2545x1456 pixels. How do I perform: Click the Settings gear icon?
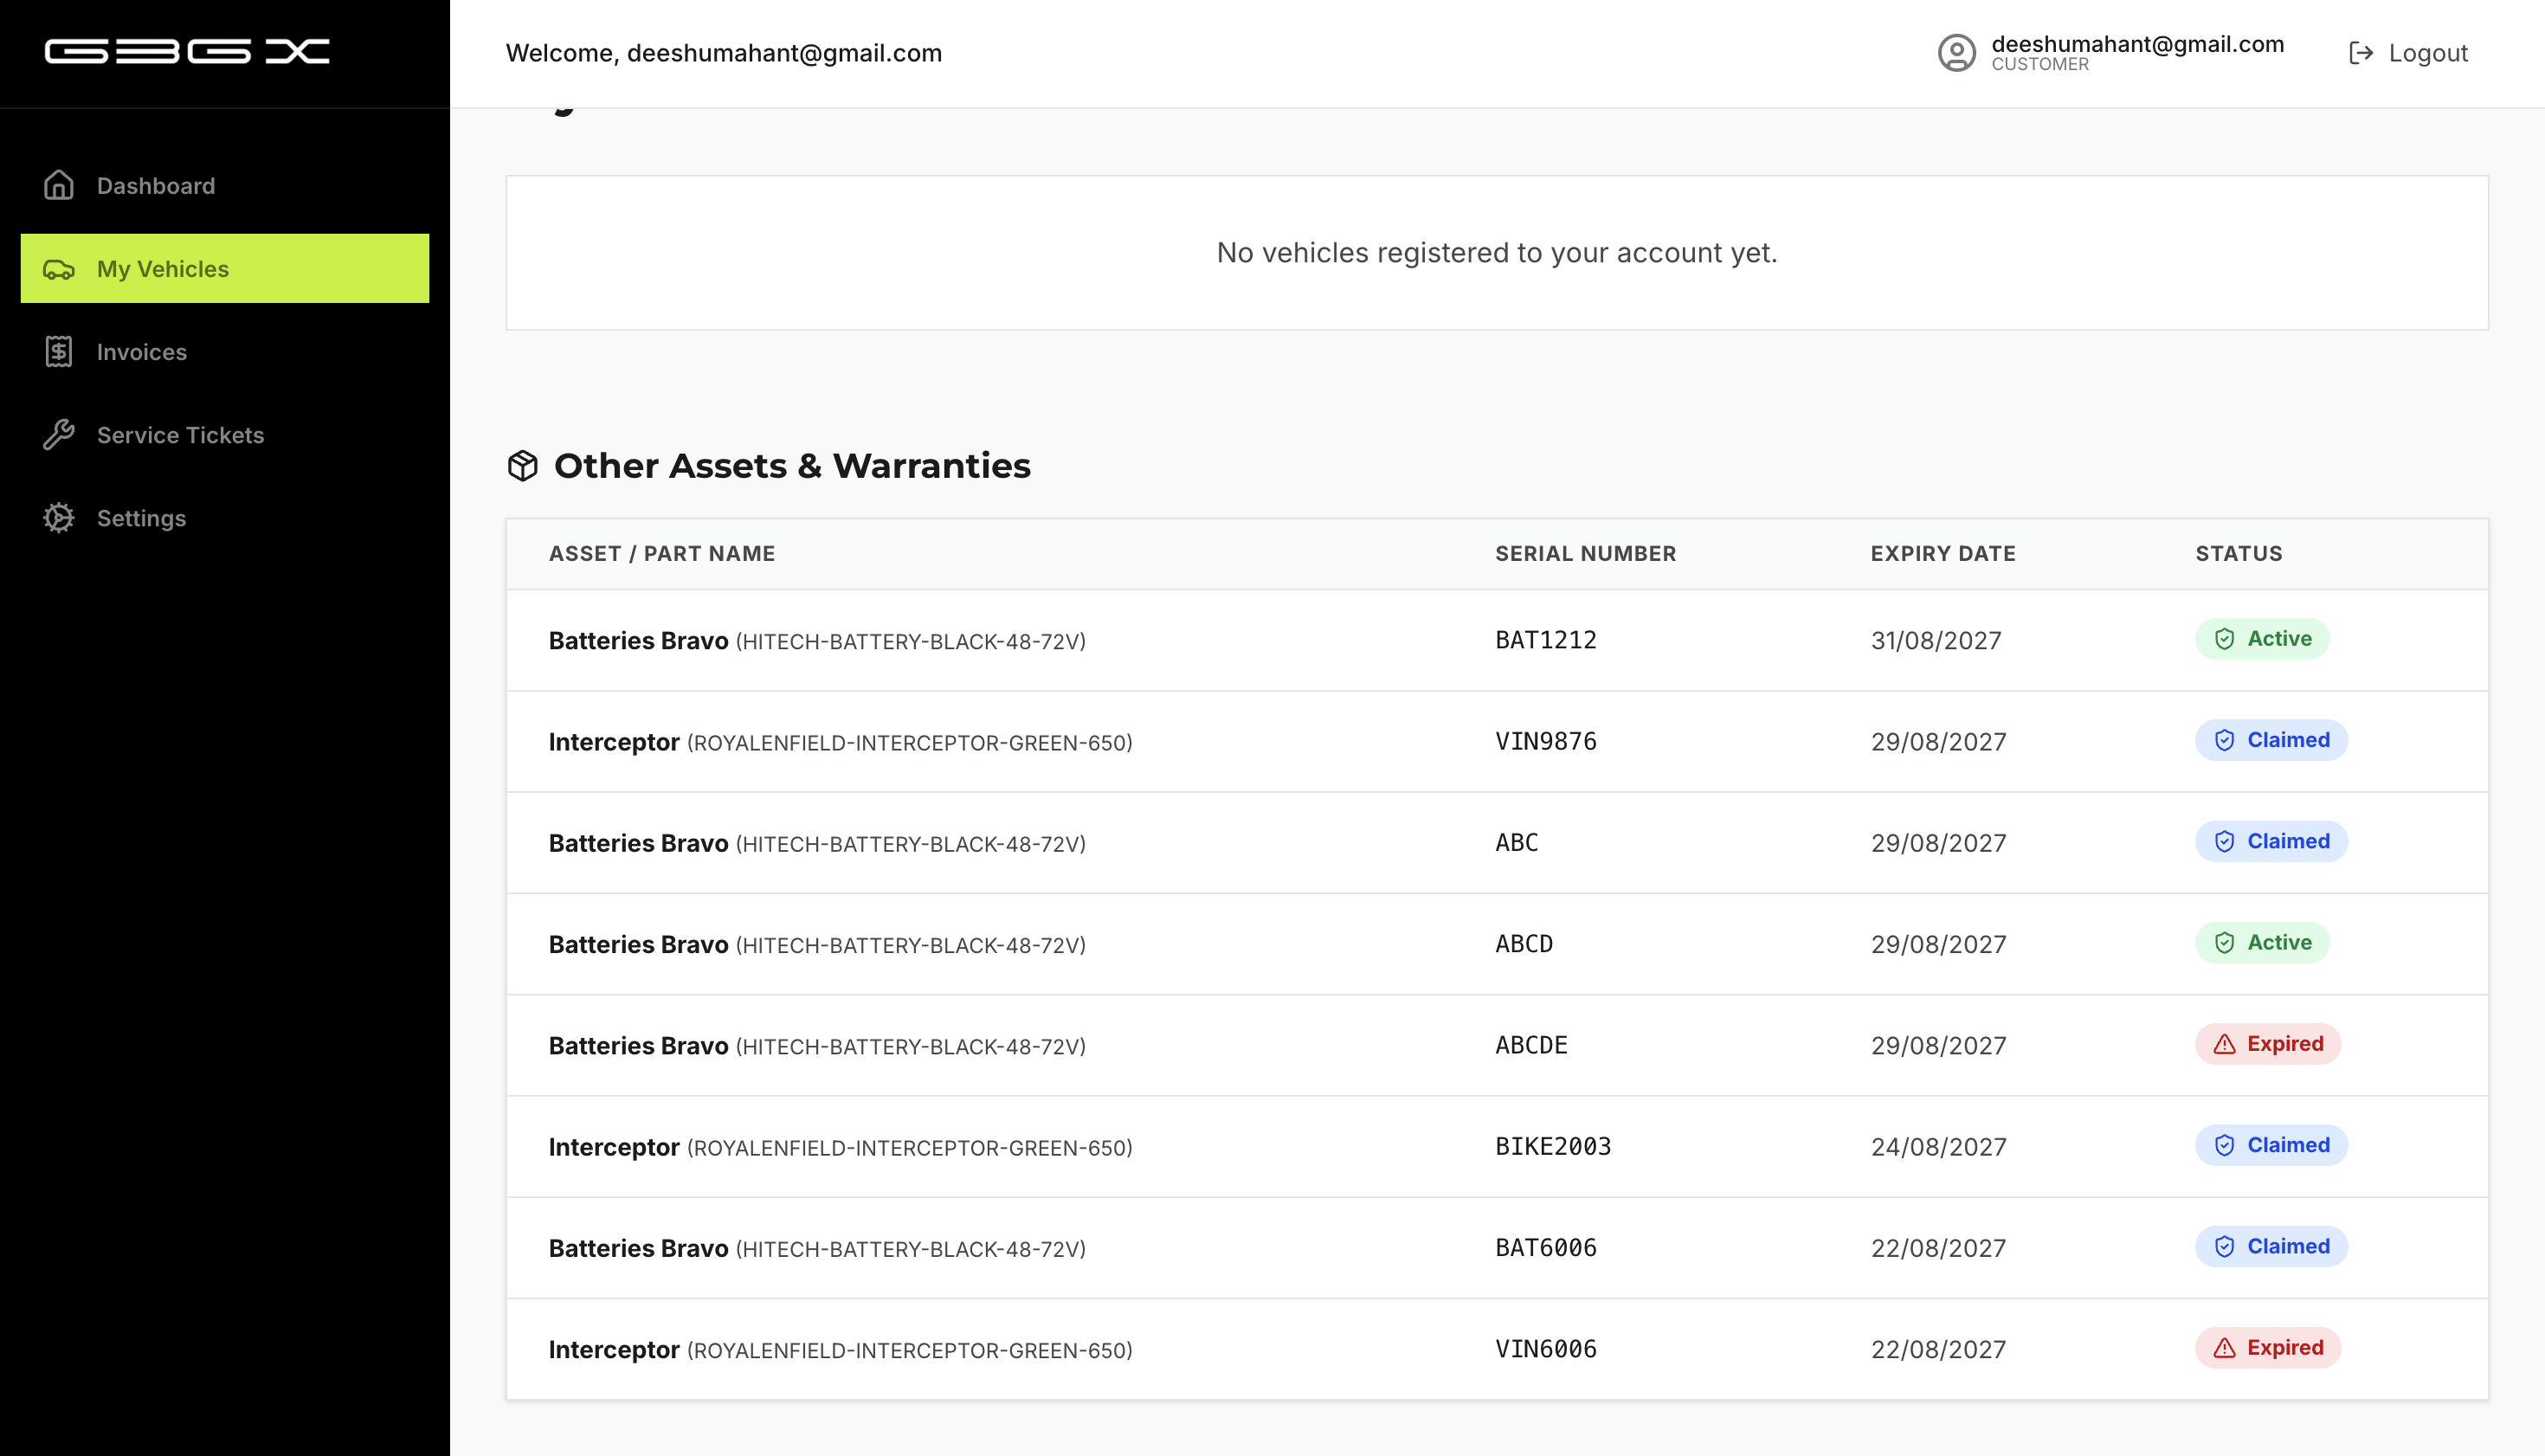[x=59, y=518]
